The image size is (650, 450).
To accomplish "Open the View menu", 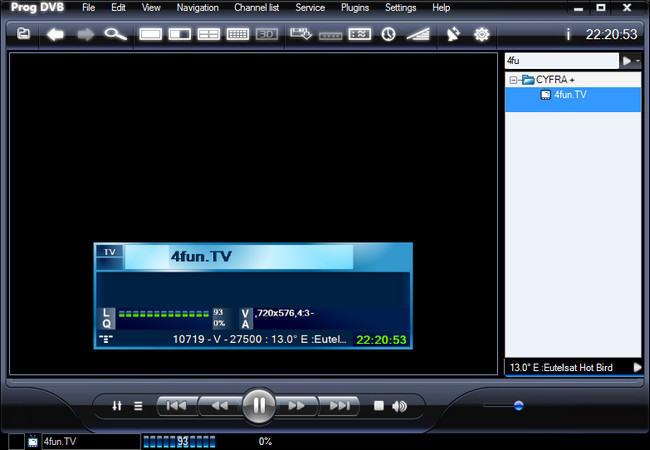I will coord(151,7).
